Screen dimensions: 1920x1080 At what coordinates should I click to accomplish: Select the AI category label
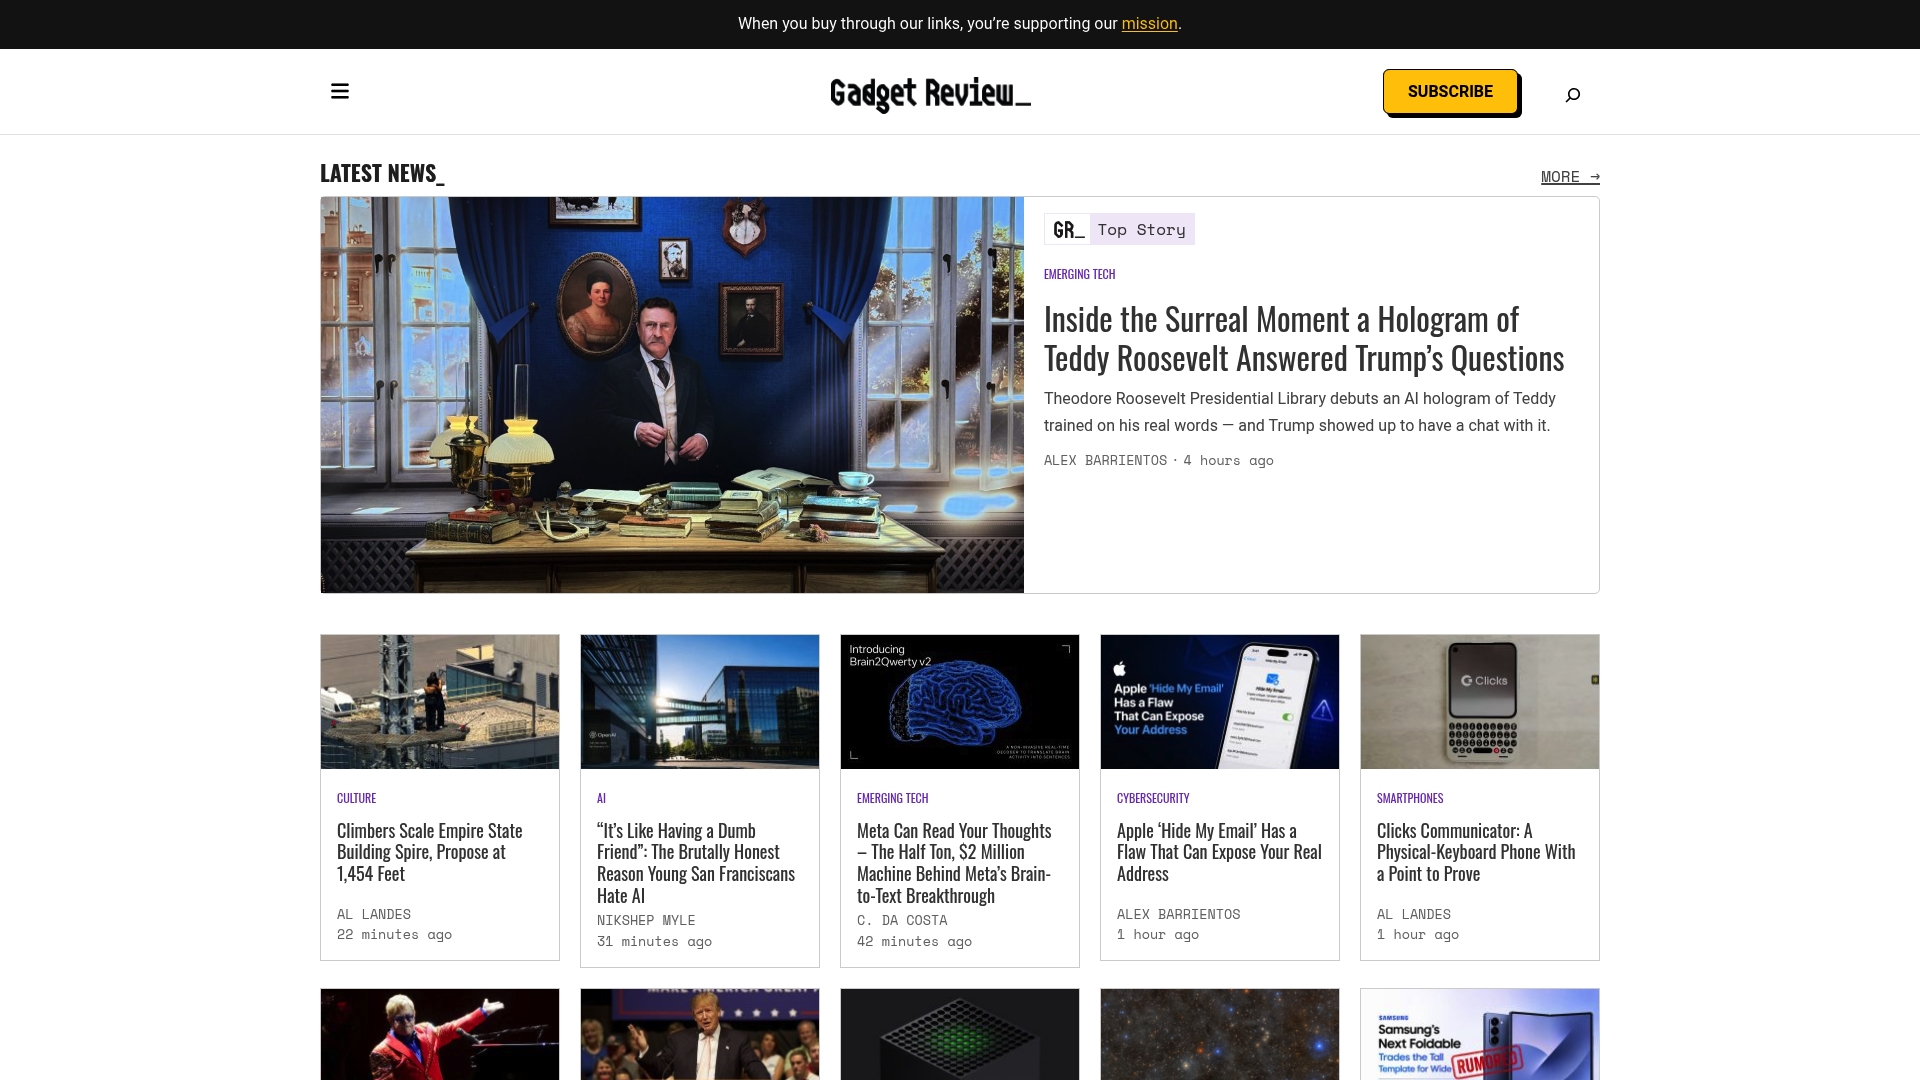click(601, 798)
